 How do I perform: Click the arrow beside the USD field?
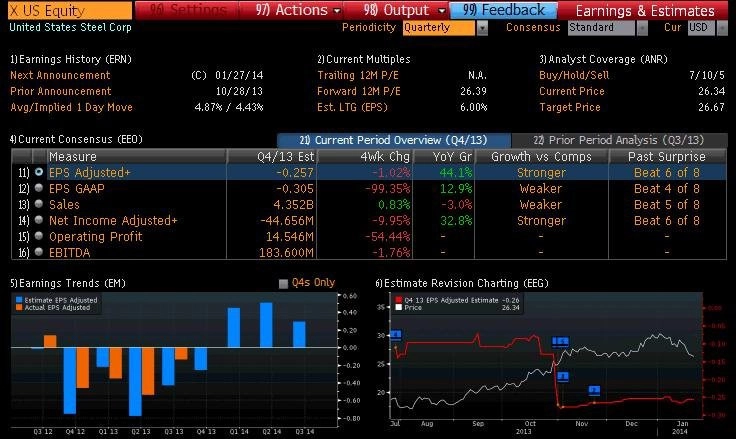(722, 28)
